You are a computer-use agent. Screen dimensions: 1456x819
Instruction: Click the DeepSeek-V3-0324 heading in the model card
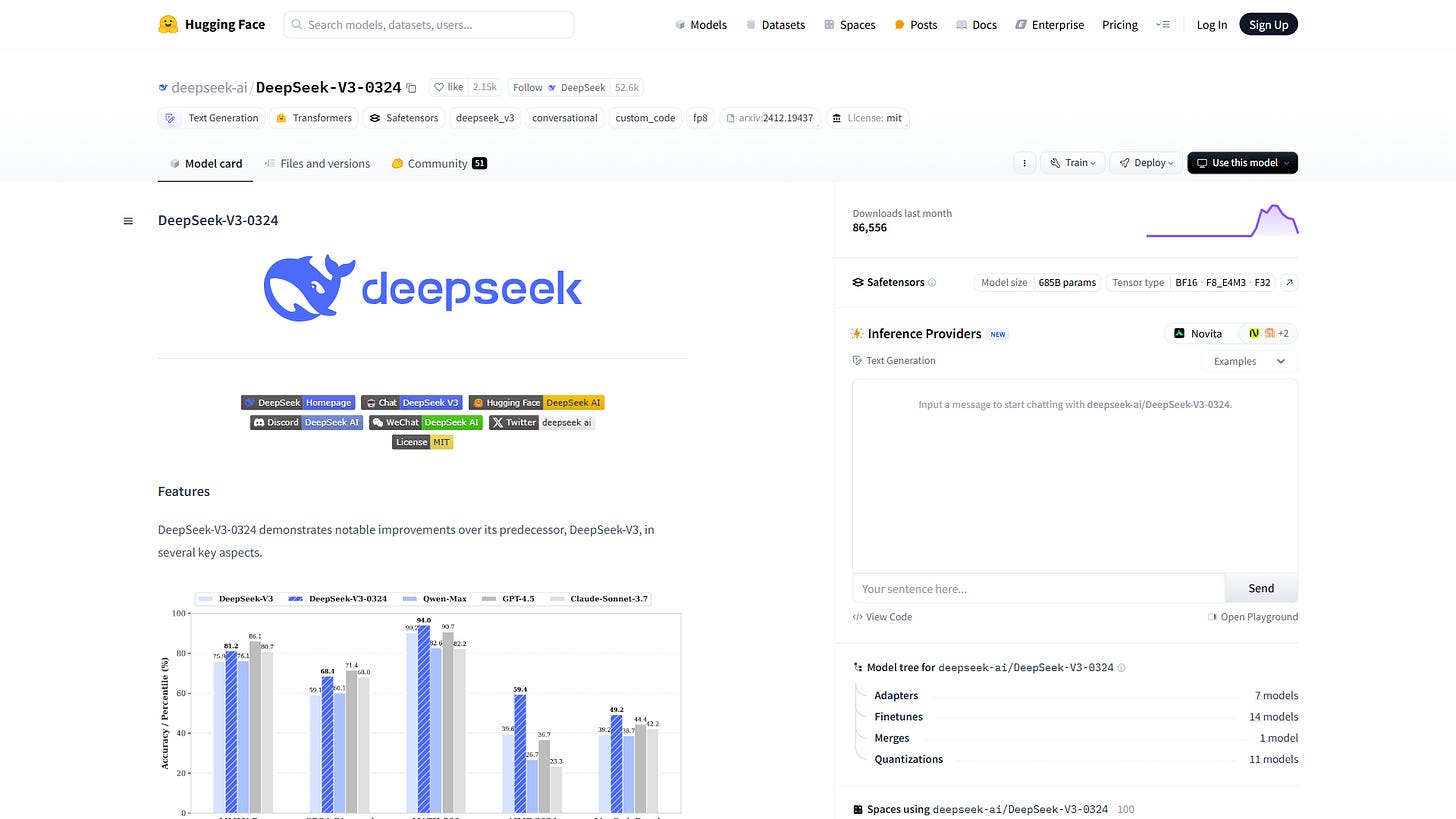point(218,220)
